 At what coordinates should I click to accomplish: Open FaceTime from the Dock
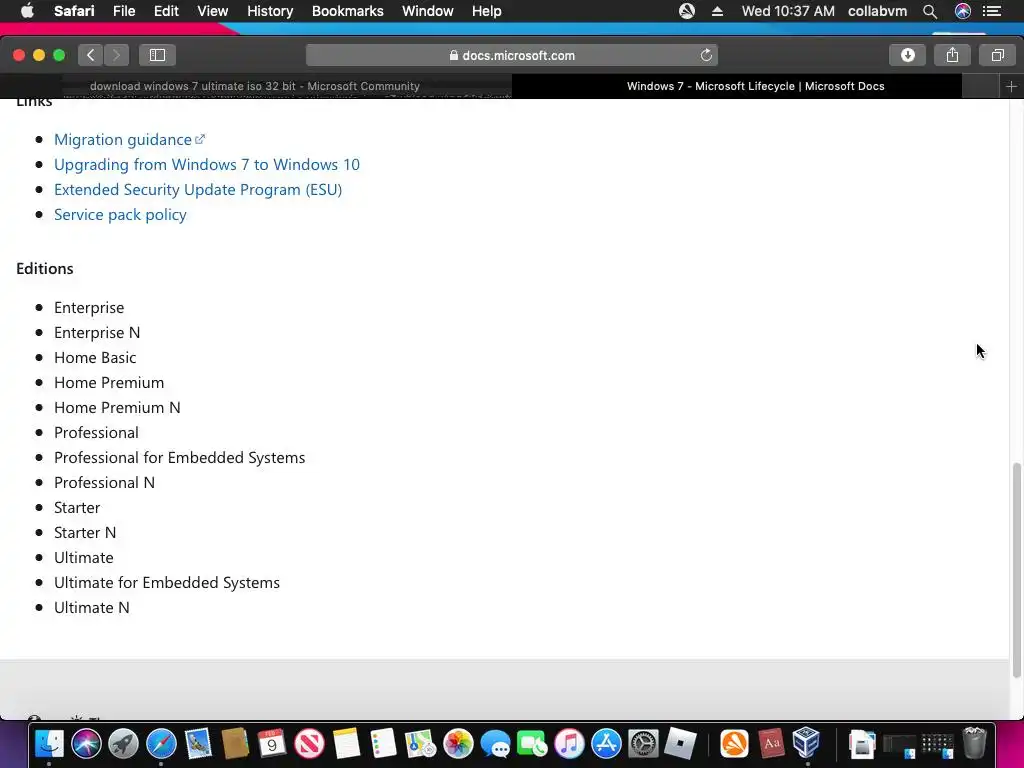532,743
